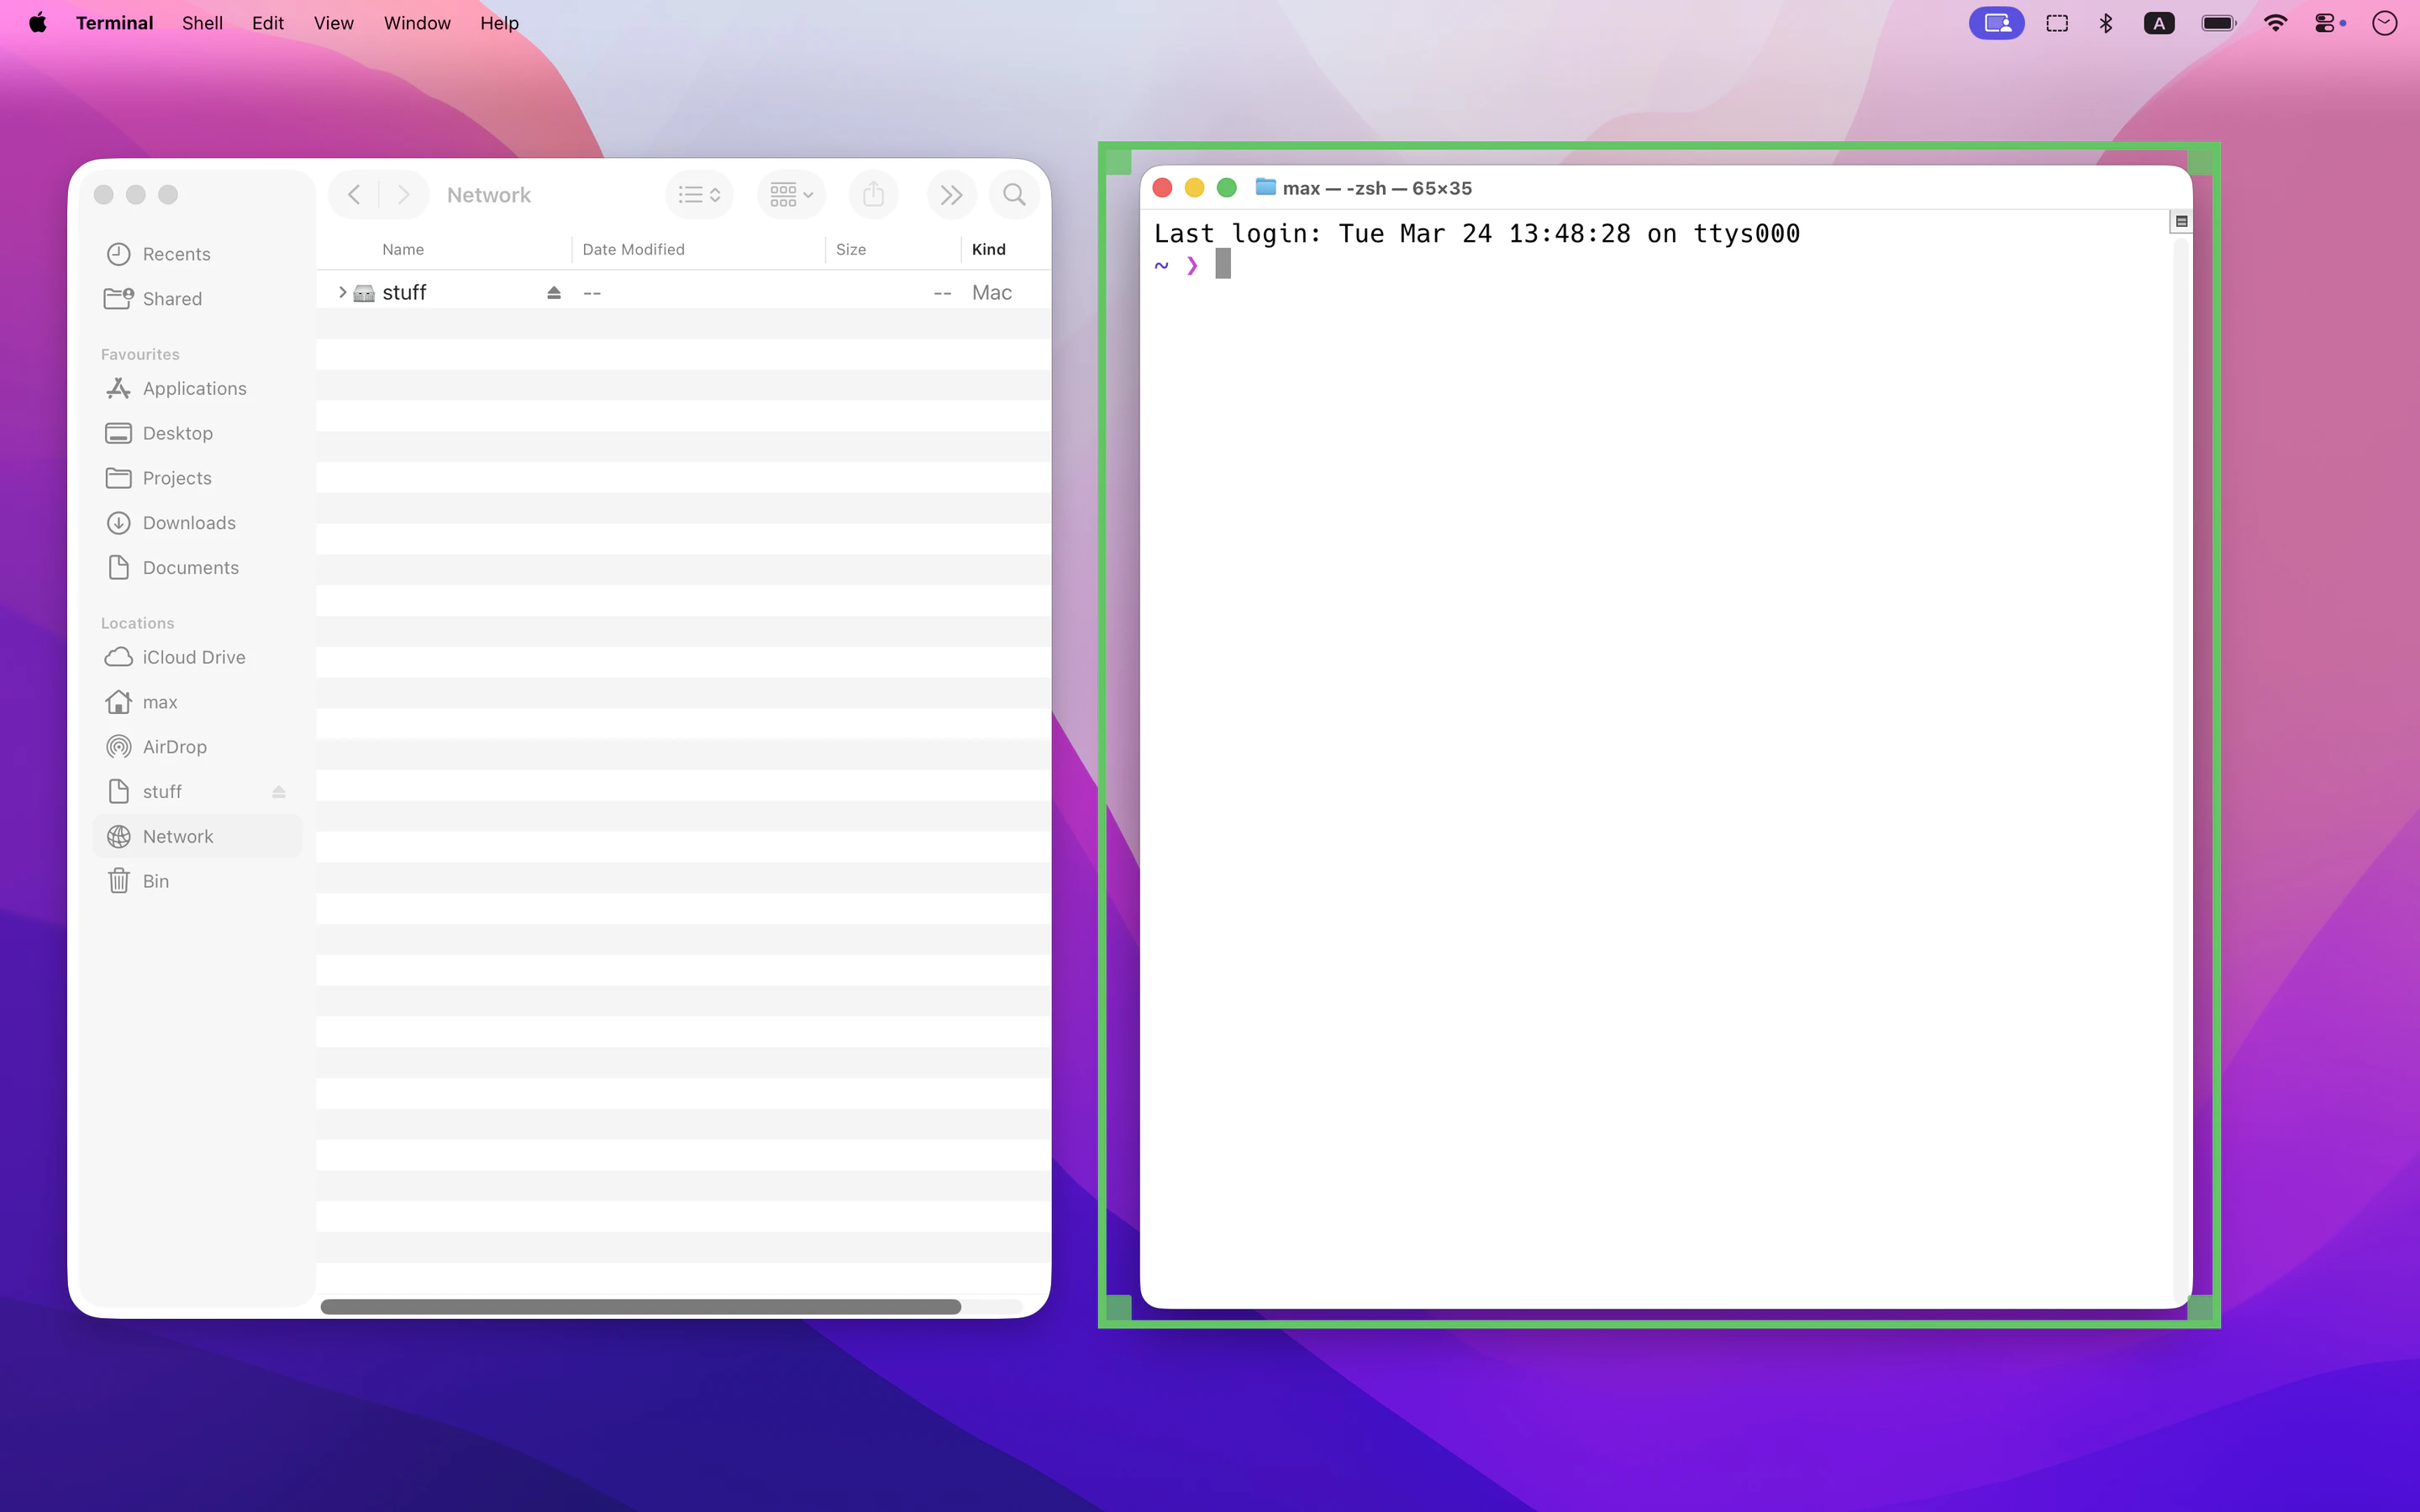Viewport: 2420px width, 1512px height.
Task: Click the Bluetooth icon in menu bar
Action: (x=2106, y=23)
